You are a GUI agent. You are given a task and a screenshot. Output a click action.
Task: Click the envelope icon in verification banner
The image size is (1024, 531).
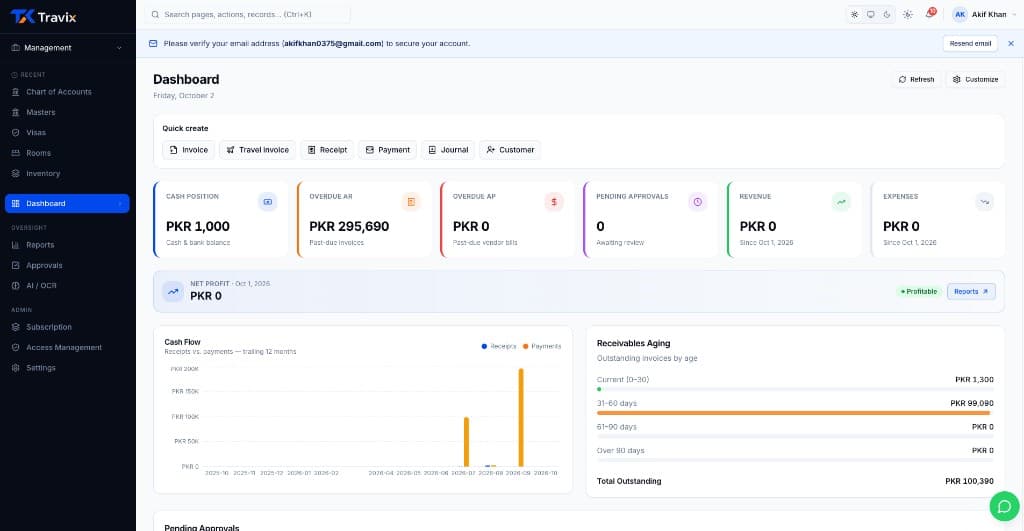[x=153, y=44]
